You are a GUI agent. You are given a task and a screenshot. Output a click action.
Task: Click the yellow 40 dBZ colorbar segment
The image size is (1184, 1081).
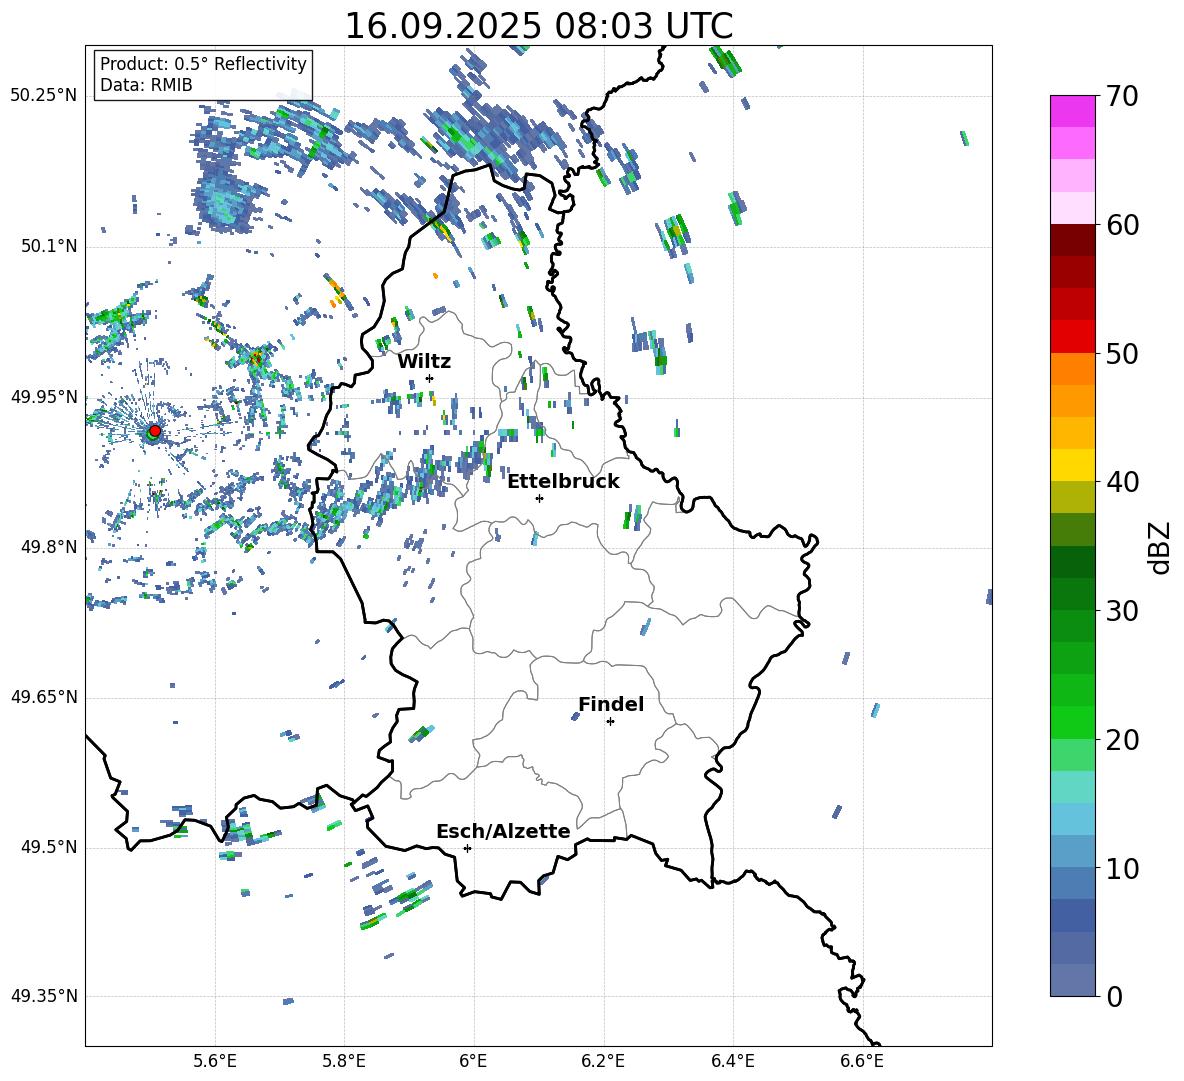click(1072, 465)
